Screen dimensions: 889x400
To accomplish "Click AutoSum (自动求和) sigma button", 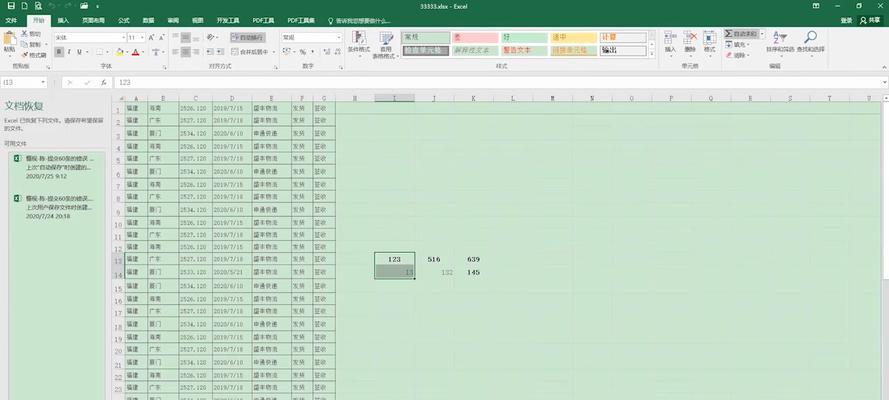I will tap(740, 34).
